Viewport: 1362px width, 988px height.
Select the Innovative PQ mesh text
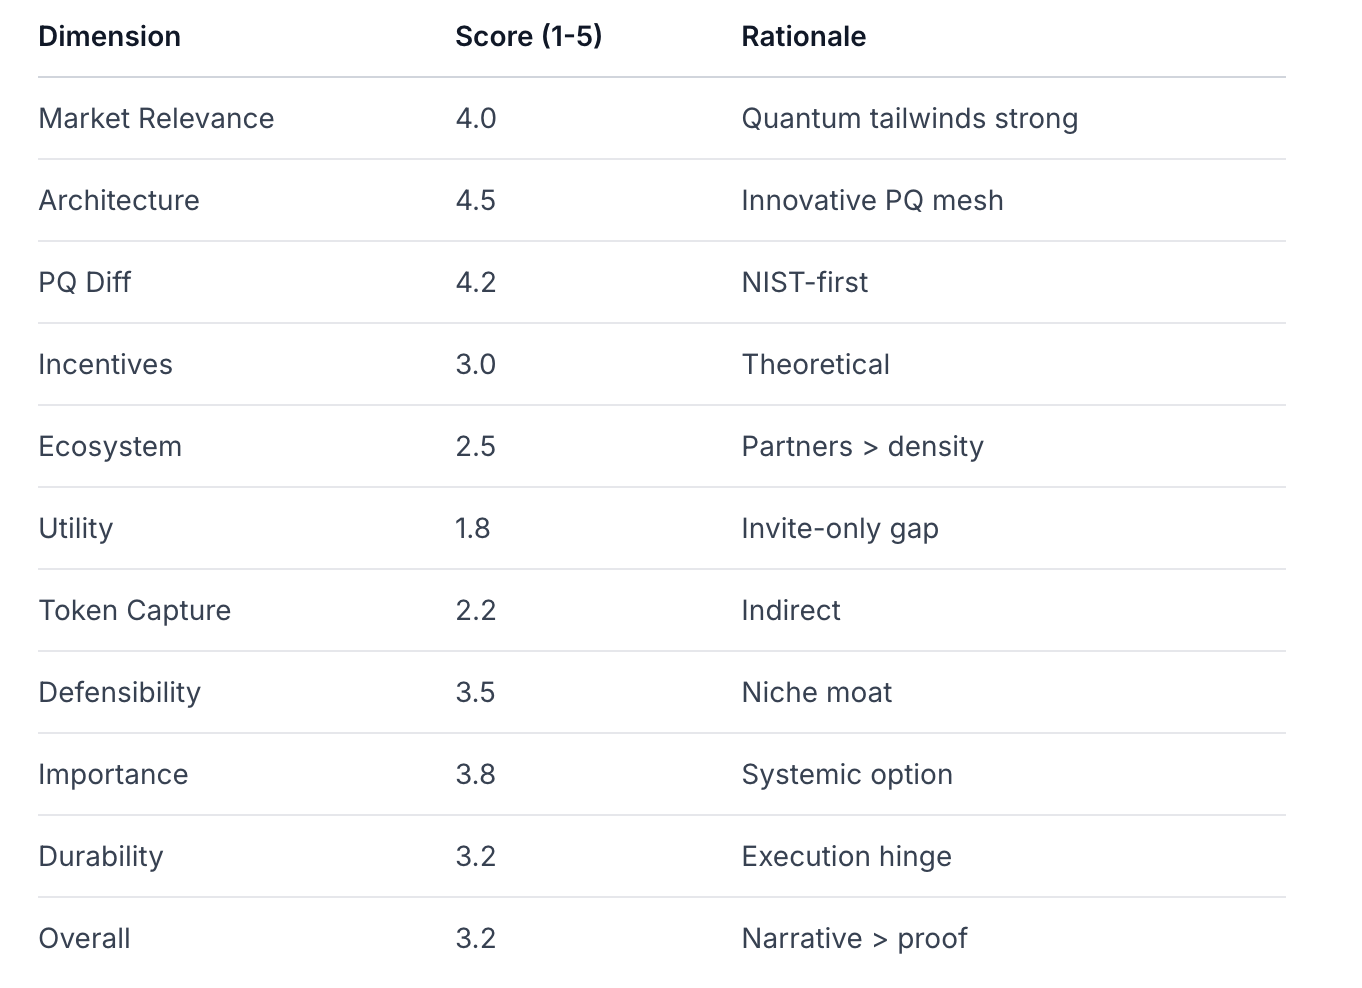click(871, 201)
